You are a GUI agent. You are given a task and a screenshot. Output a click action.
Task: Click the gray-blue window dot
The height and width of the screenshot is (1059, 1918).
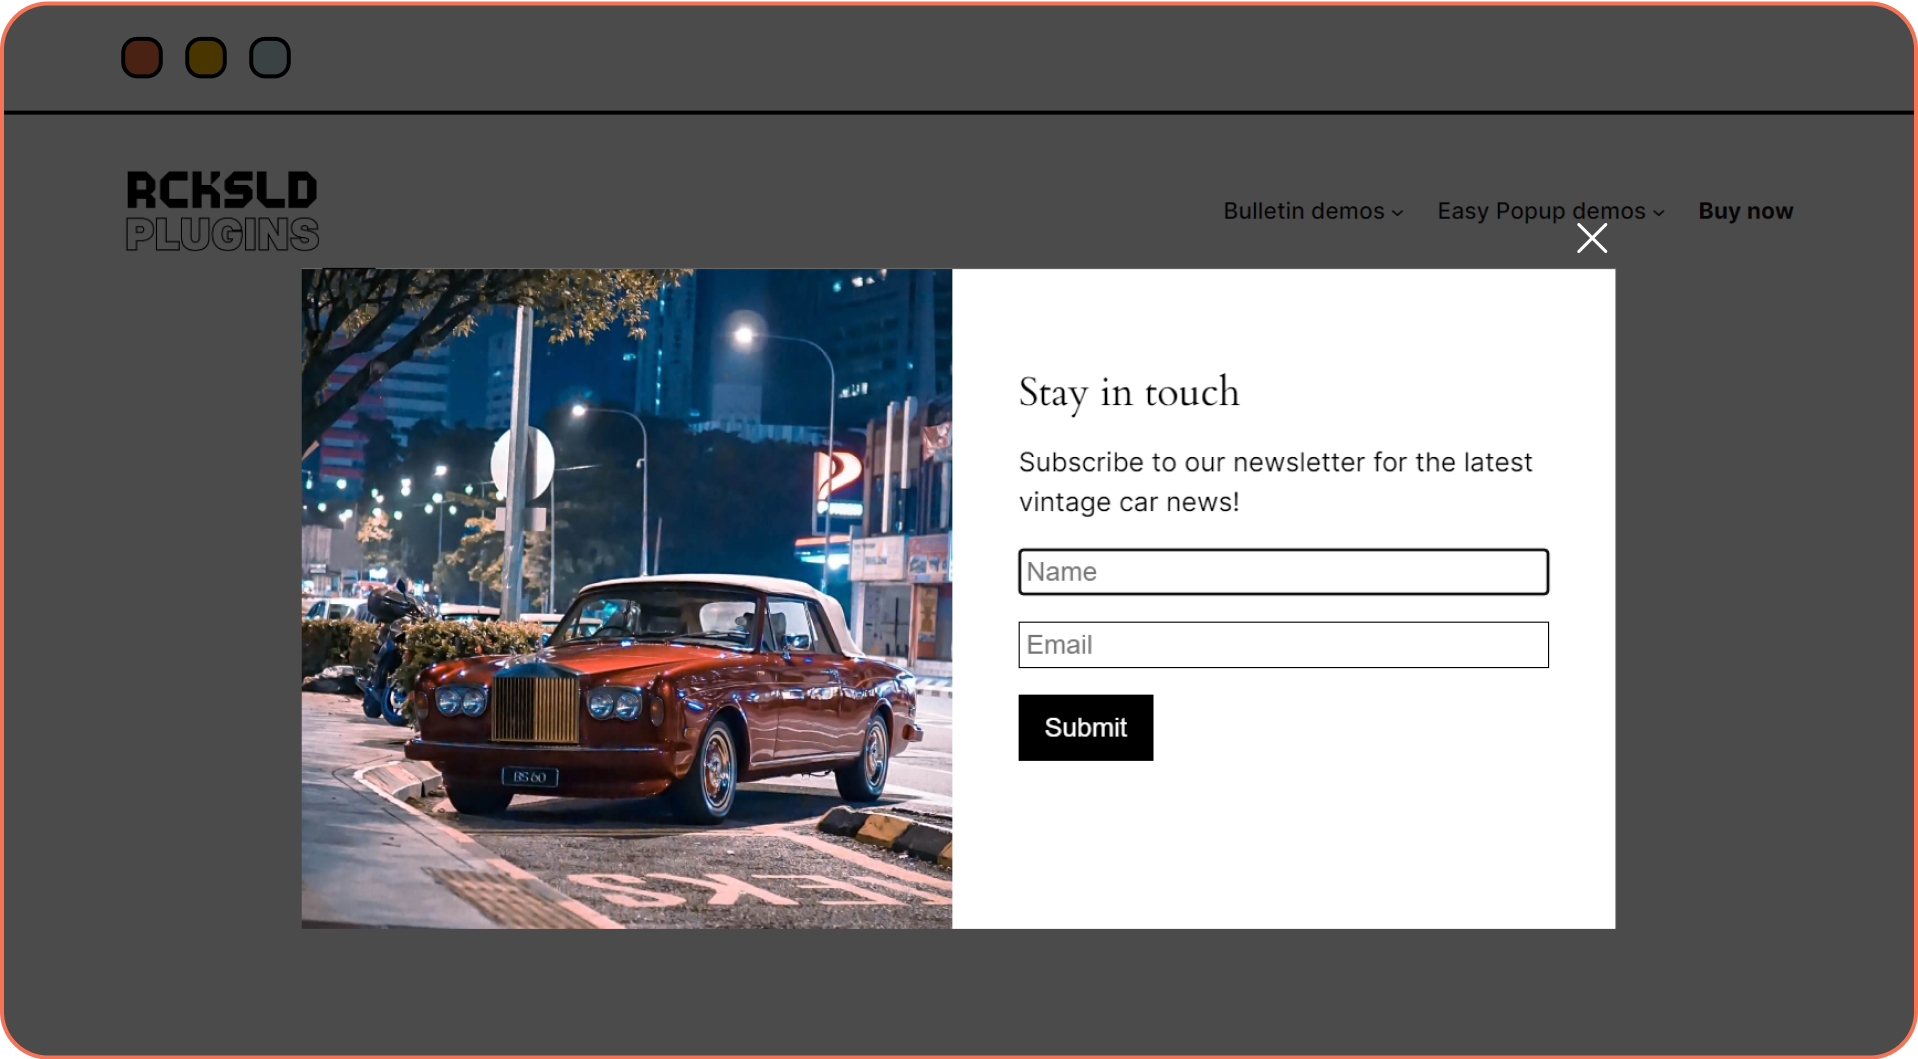point(270,58)
